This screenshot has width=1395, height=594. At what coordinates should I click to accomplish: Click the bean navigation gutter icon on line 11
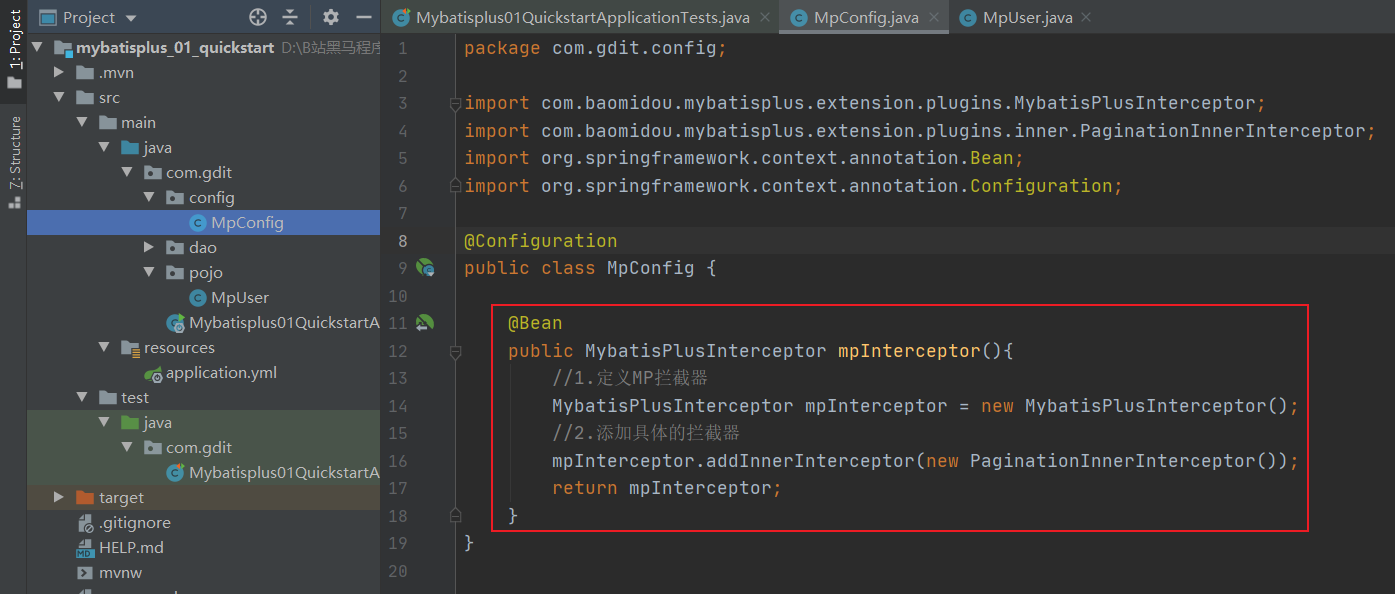pos(426,322)
